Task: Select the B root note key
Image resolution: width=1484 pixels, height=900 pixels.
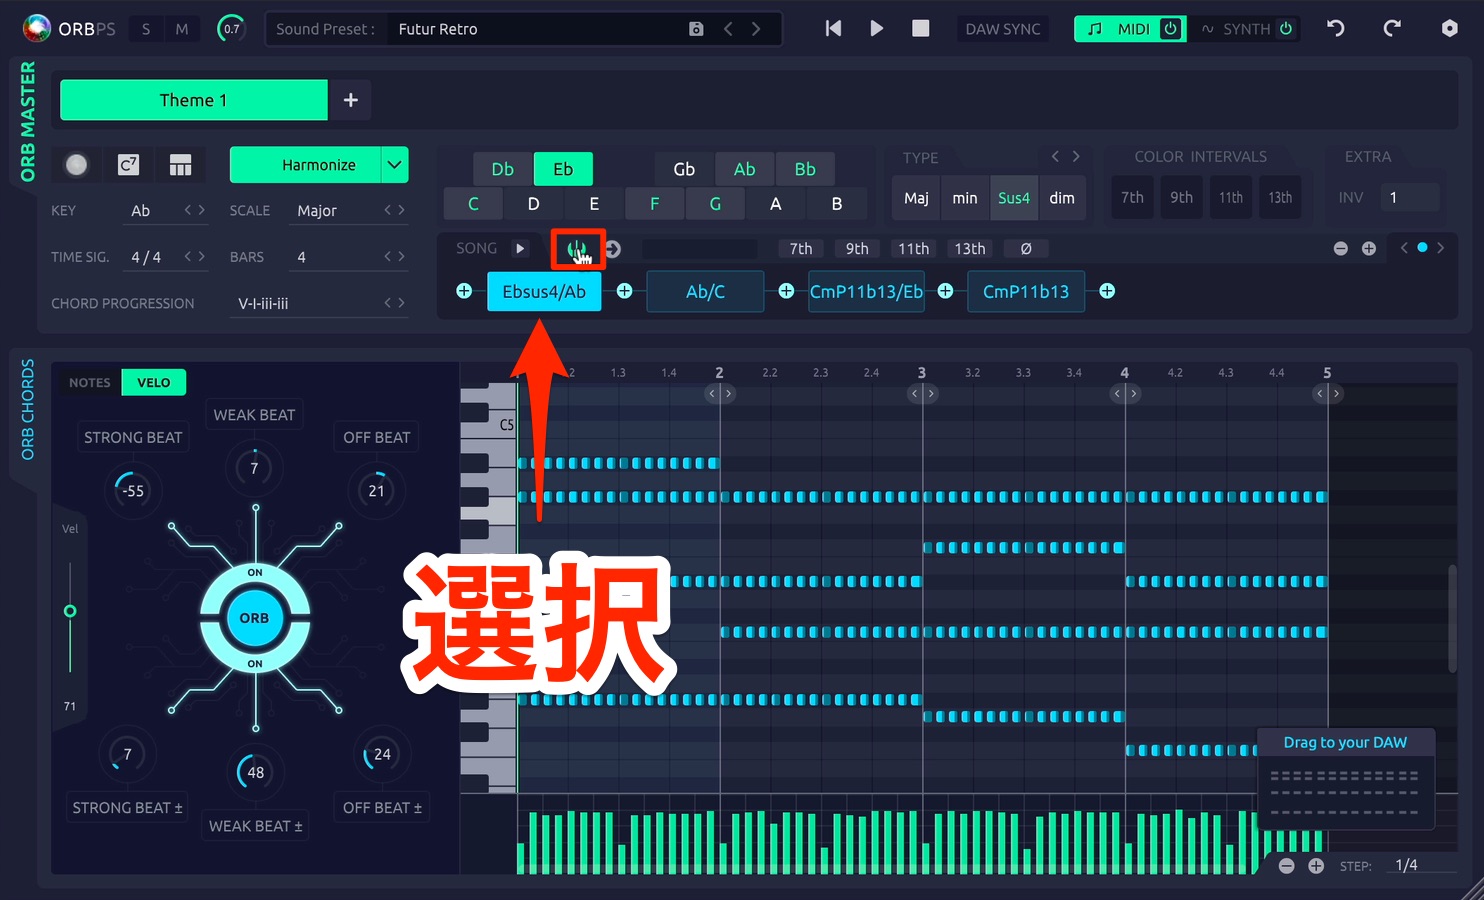Action: coord(837,203)
